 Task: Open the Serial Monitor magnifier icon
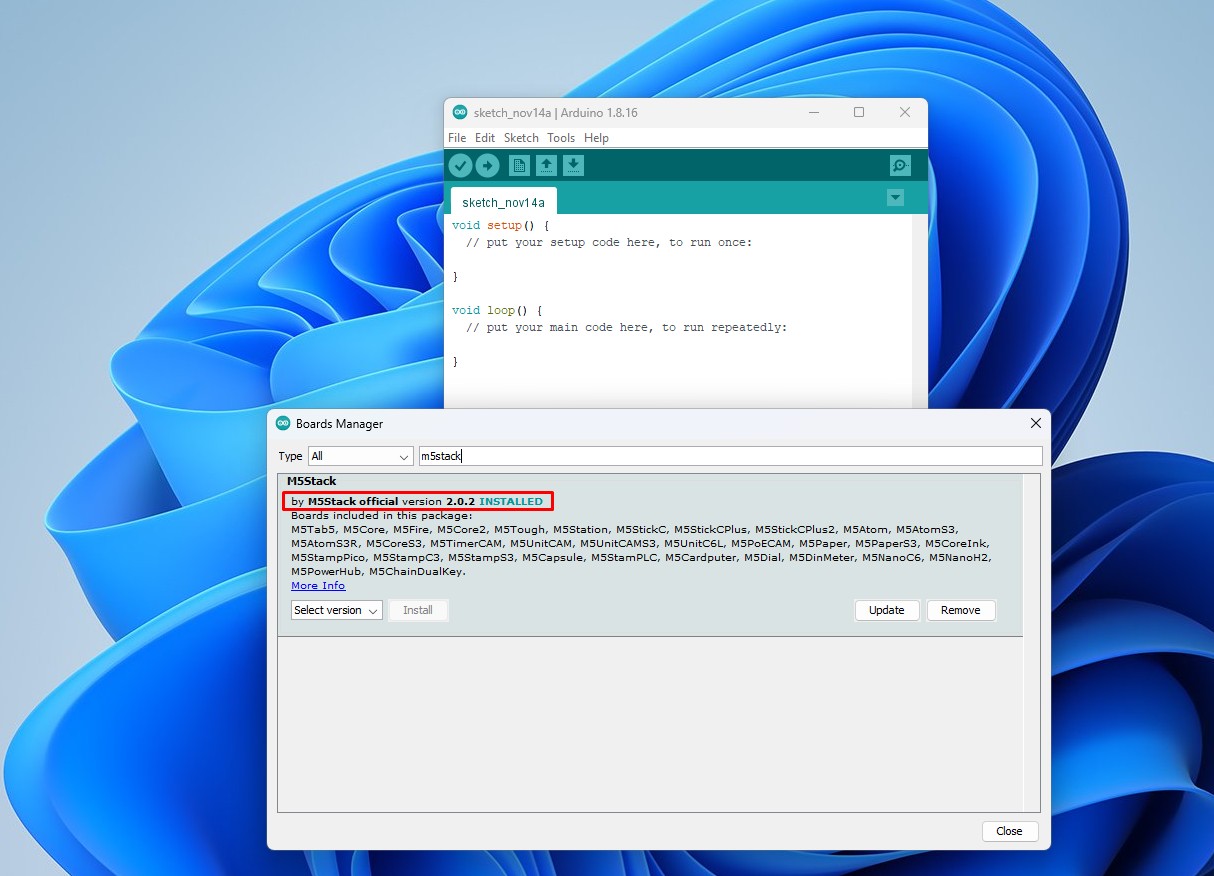(x=900, y=166)
